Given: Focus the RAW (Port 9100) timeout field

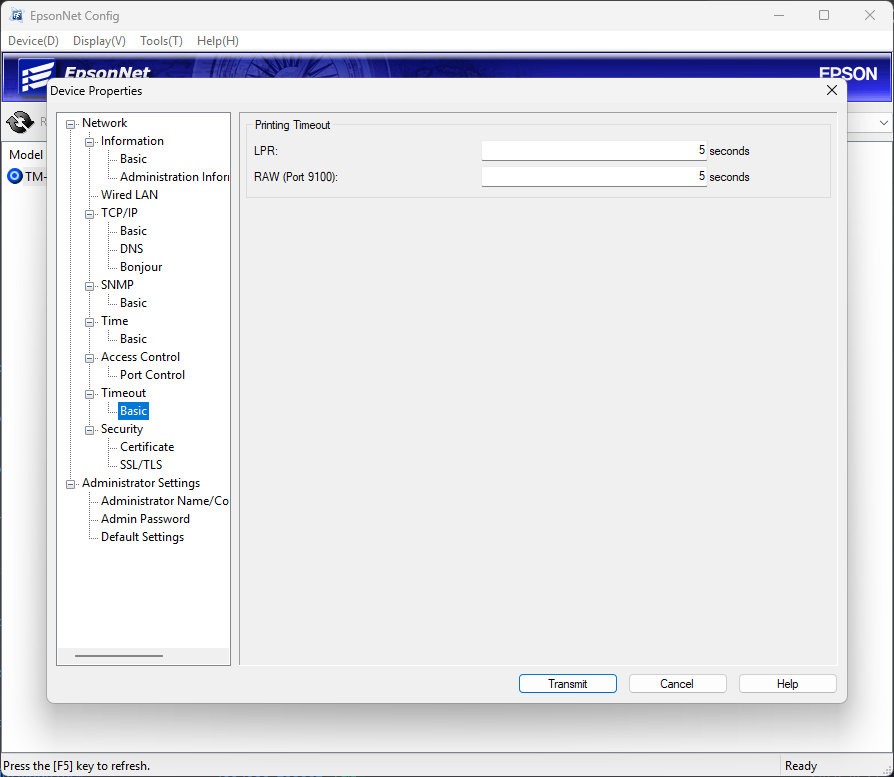Looking at the screenshot, I should (594, 177).
